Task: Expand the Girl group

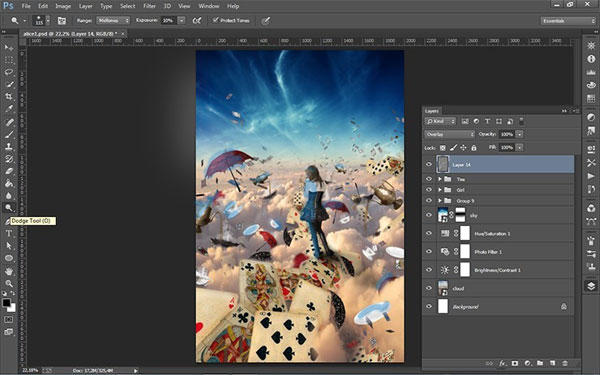Action: pyautogui.click(x=440, y=190)
